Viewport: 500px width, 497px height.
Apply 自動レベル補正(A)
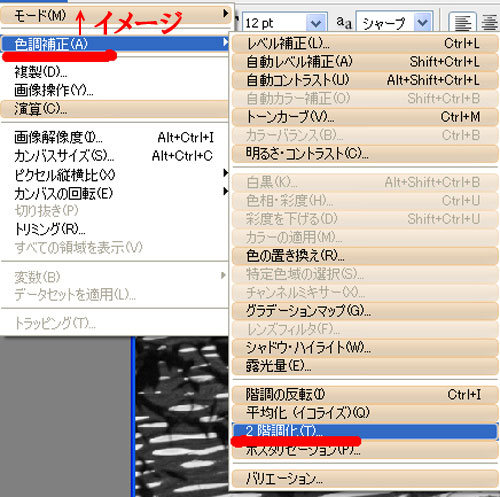365,62
